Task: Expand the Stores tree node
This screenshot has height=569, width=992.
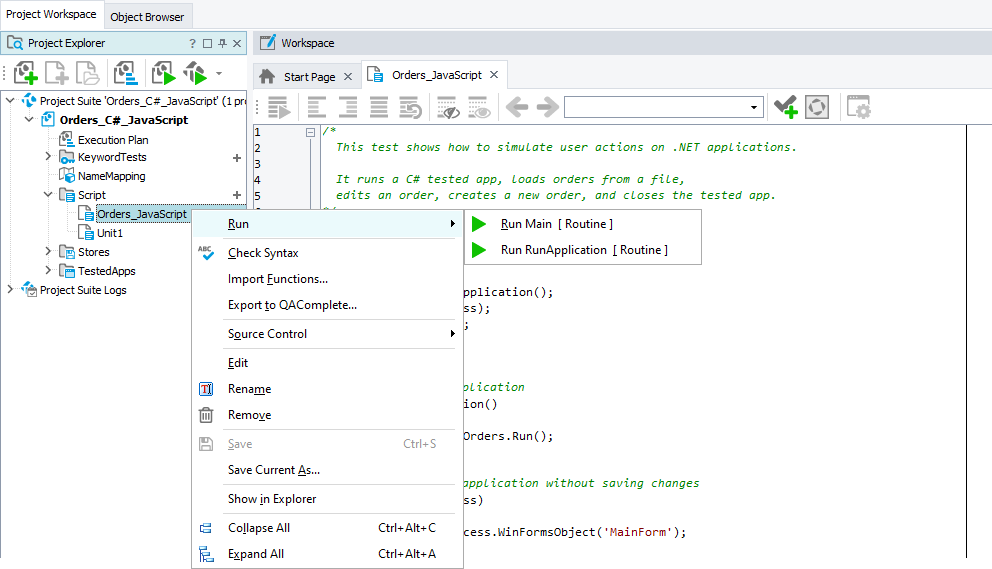Action: click(48, 252)
